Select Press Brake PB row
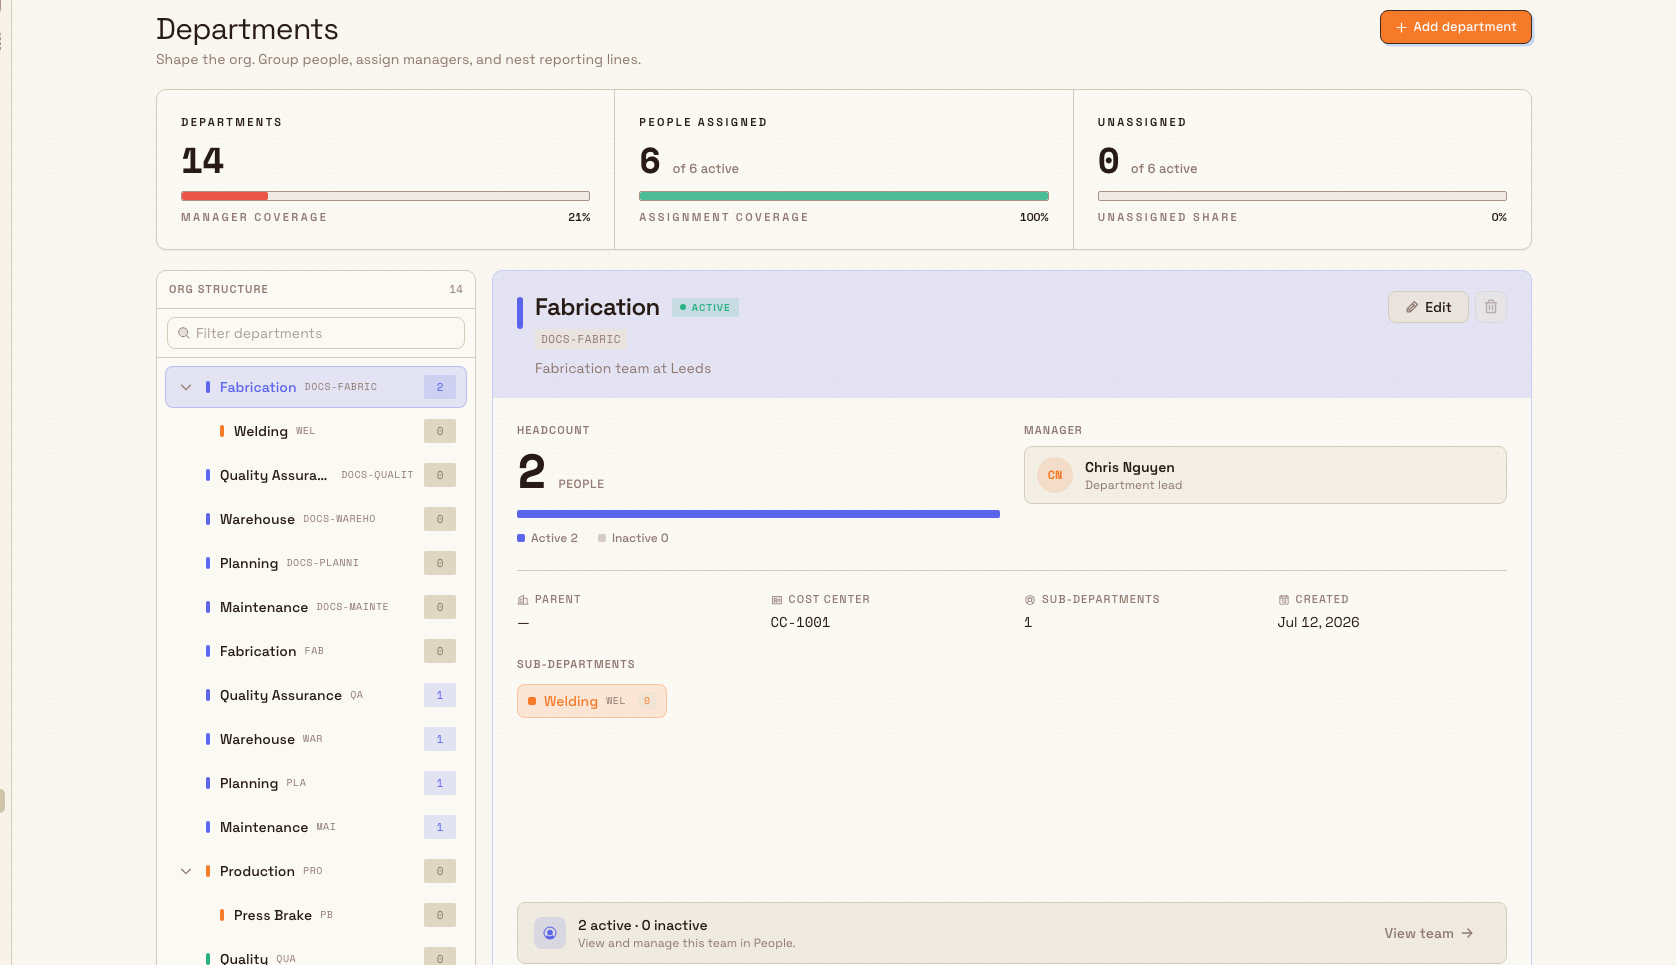The width and height of the screenshot is (1676, 965). pos(316,915)
